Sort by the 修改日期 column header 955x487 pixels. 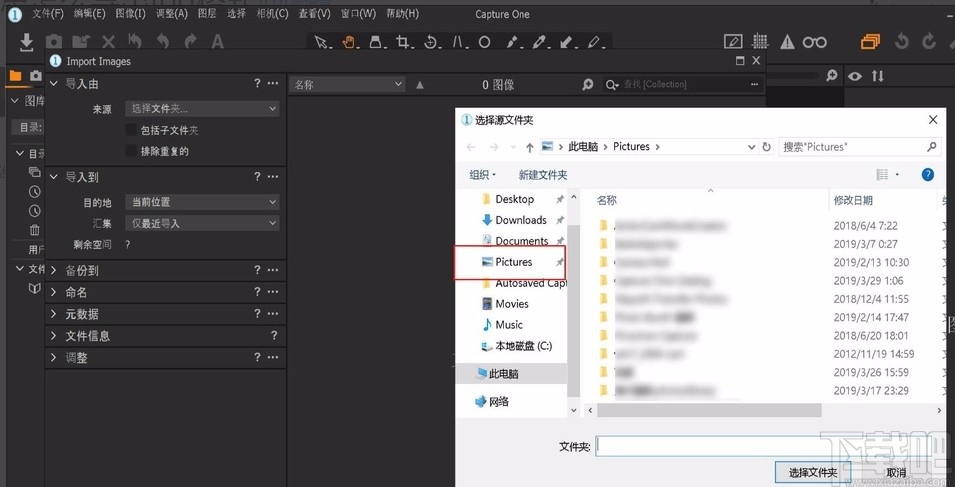pyautogui.click(x=853, y=200)
